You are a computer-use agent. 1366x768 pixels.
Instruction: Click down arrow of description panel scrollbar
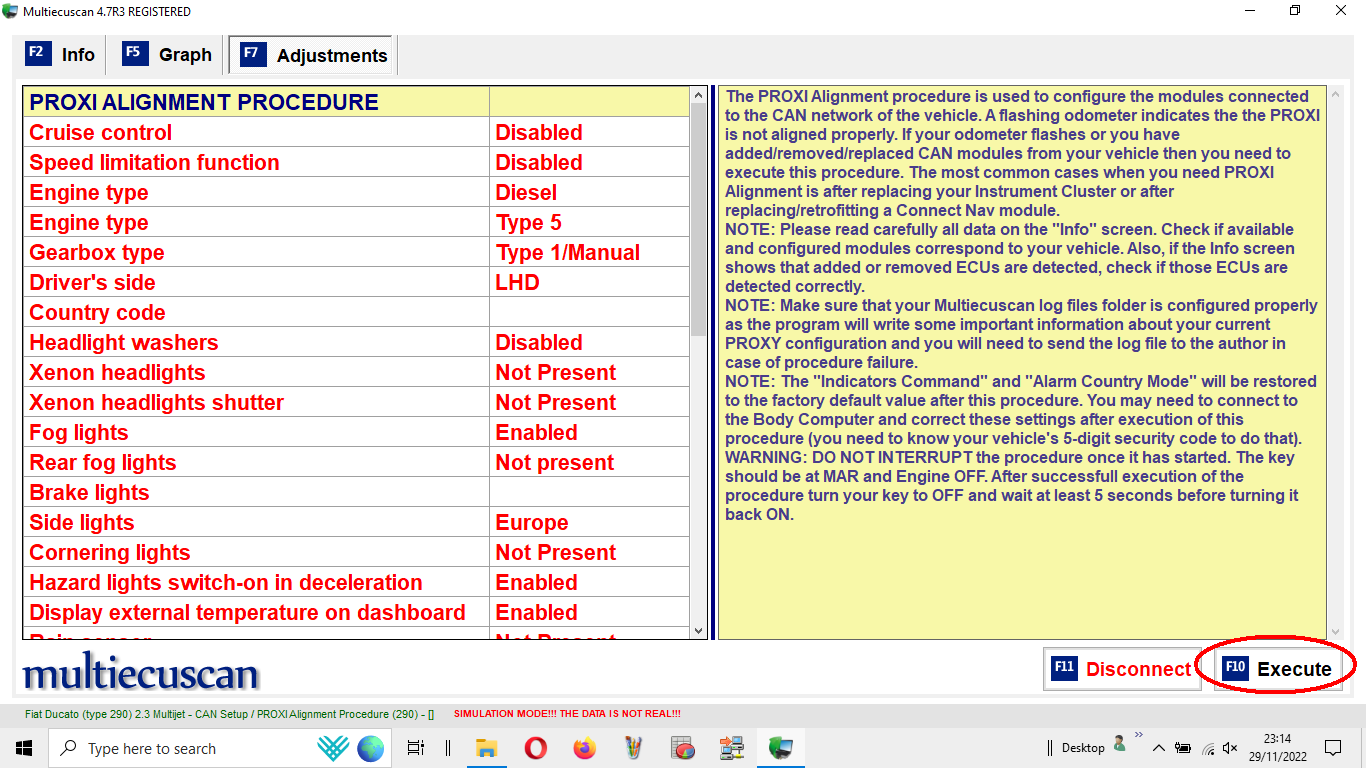coord(1335,631)
